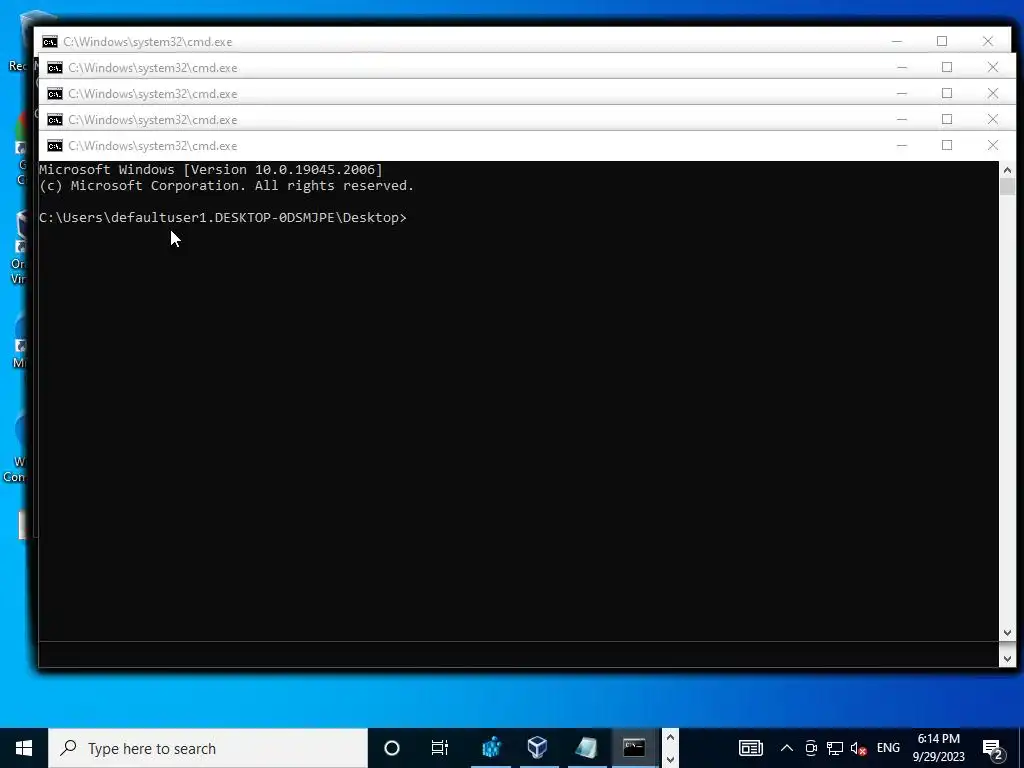Minimize the front cmd window
This screenshot has width=1024, height=768.
902,146
